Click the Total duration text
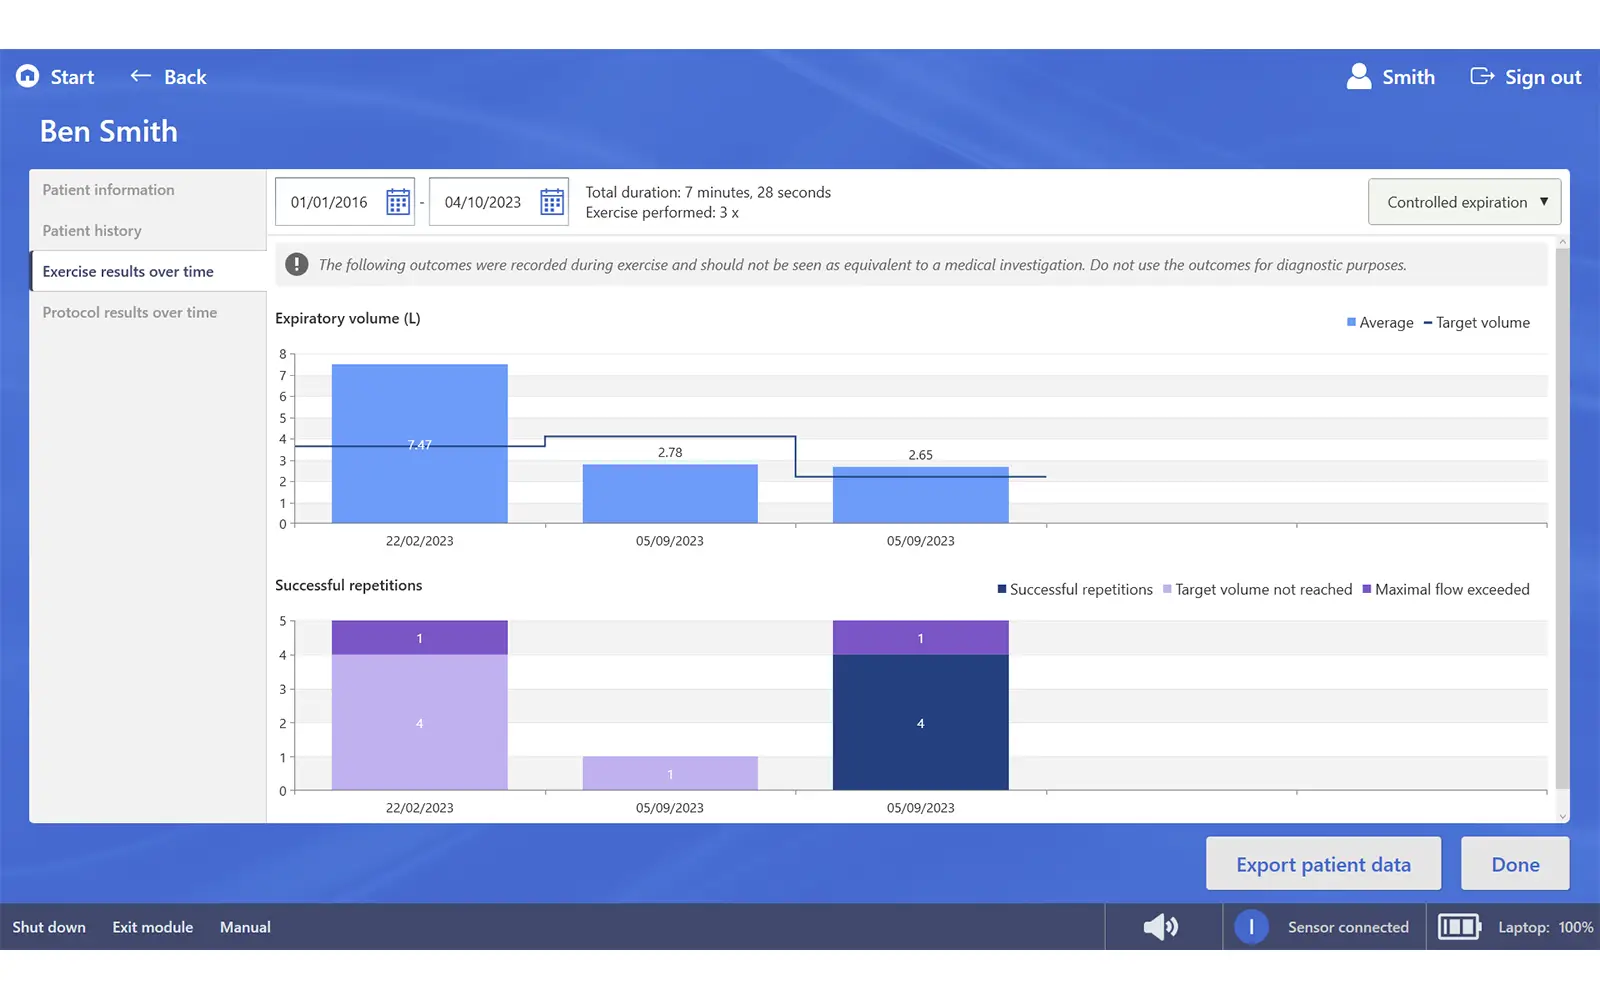1600x1000 pixels. pos(708,192)
